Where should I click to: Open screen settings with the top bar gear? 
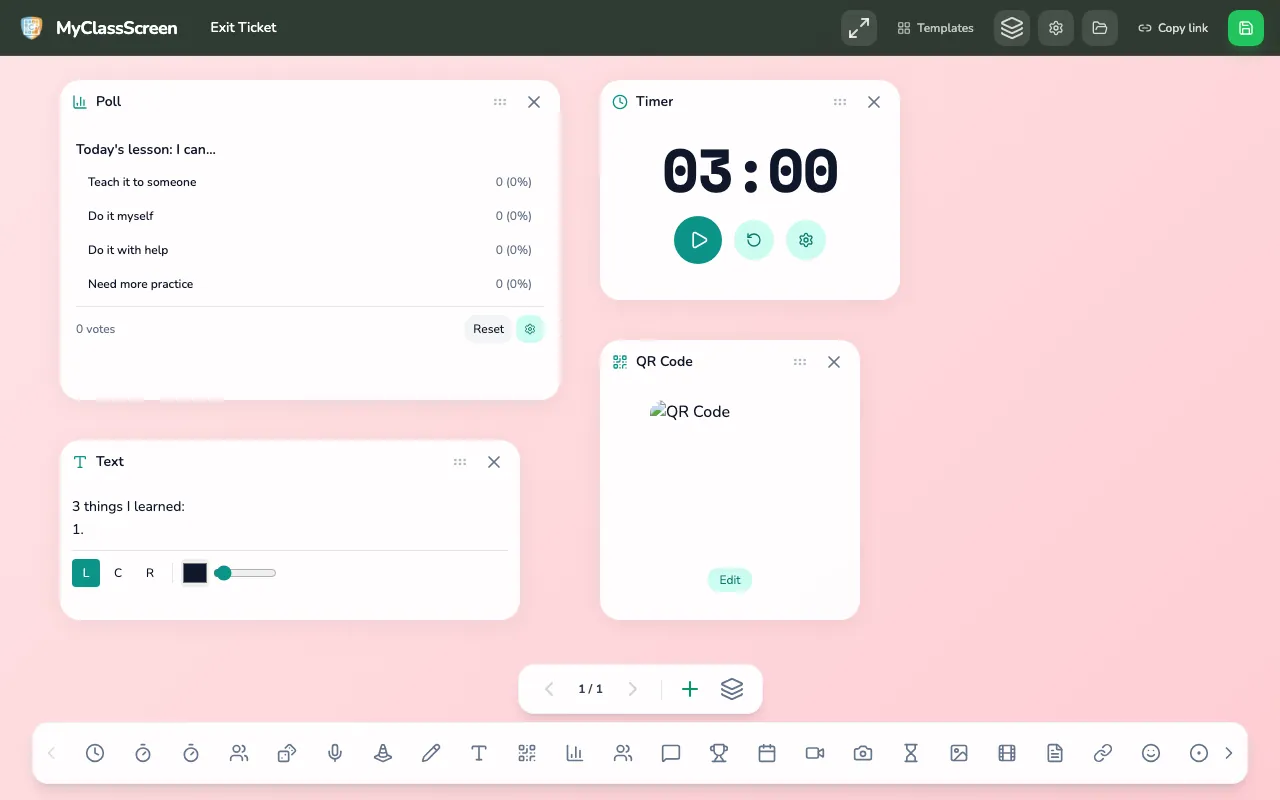1056,28
